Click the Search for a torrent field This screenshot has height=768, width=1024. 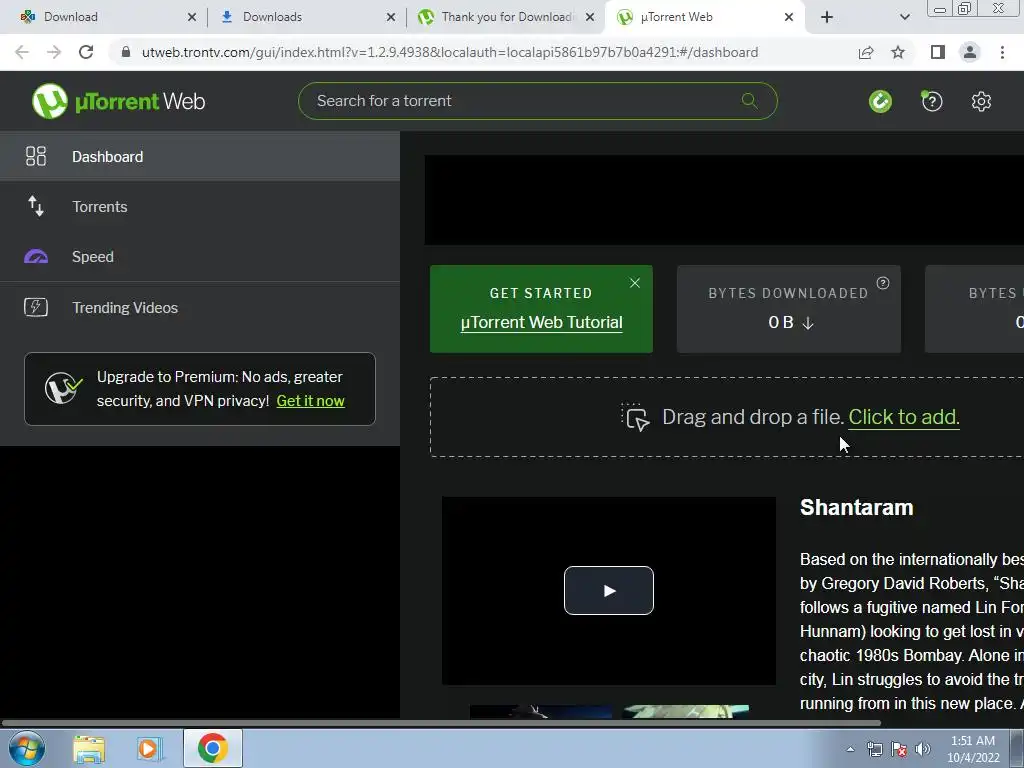click(537, 101)
